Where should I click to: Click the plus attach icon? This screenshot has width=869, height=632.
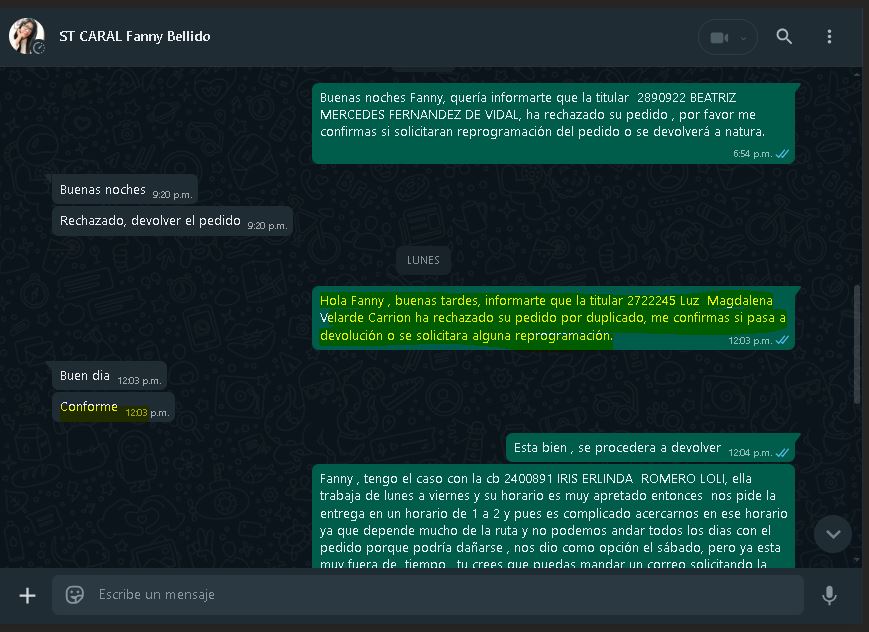(x=27, y=595)
